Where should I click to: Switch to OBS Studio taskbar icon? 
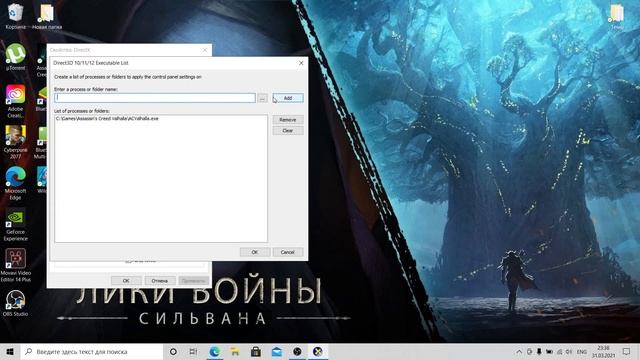[x=297, y=351]
